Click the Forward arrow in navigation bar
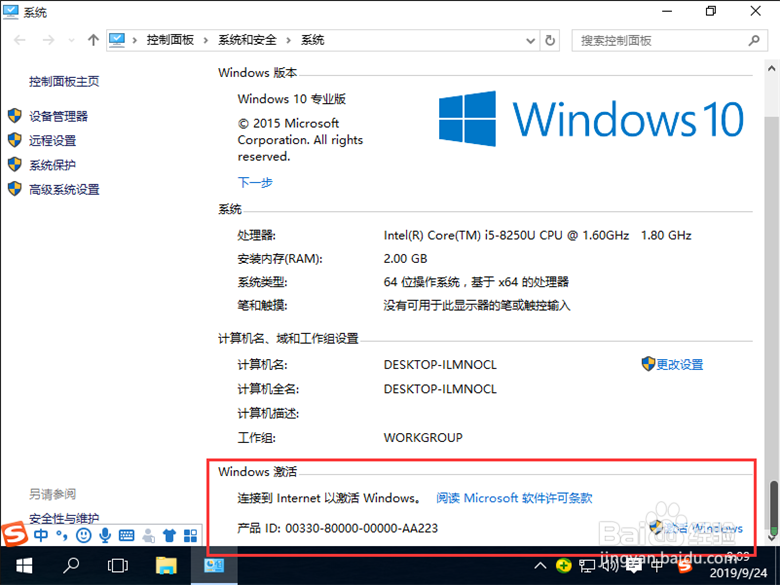This screenshot has width=780, height=585. pyautogui.click(x=48, y=40)
